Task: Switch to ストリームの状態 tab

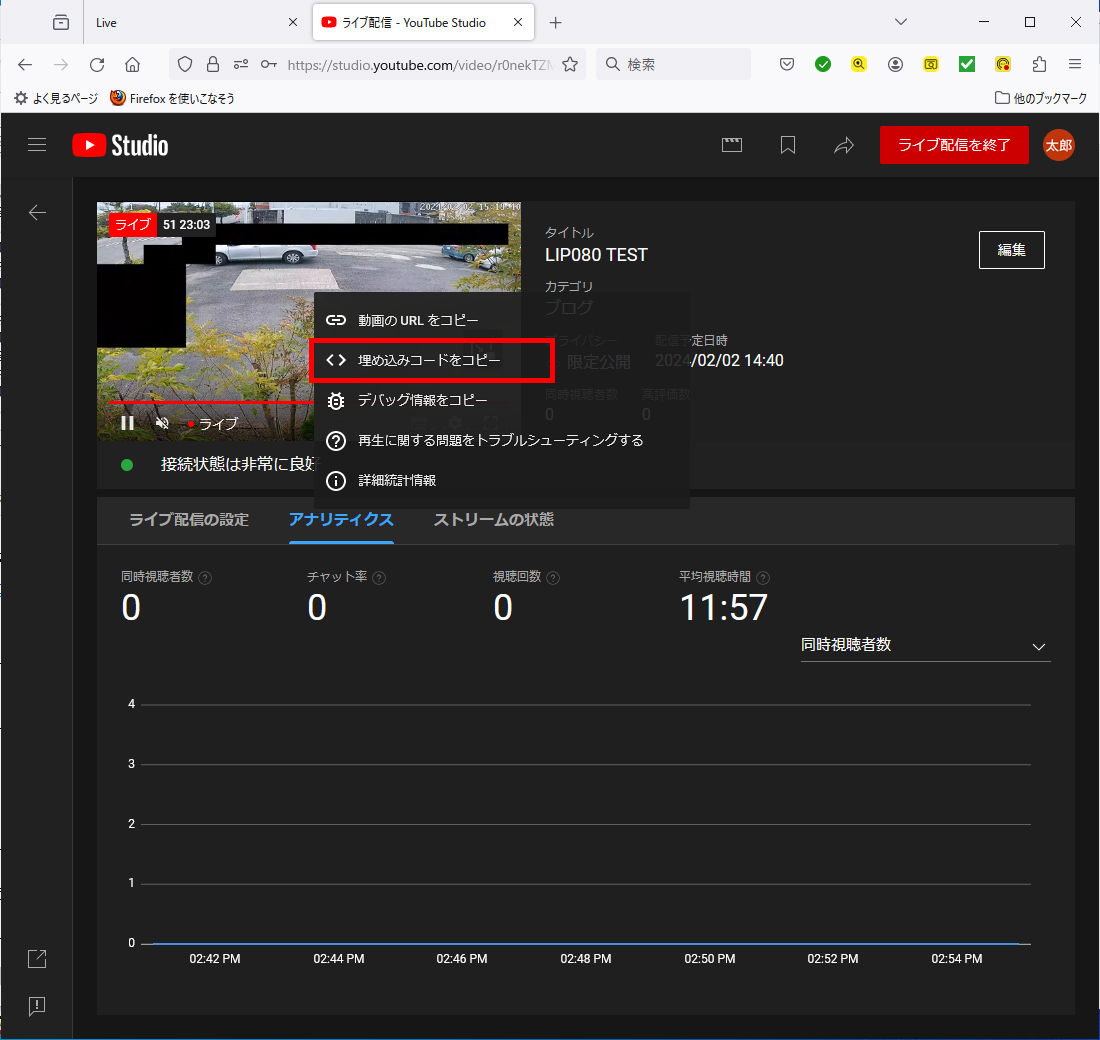Action: click(x=493, y=519)
